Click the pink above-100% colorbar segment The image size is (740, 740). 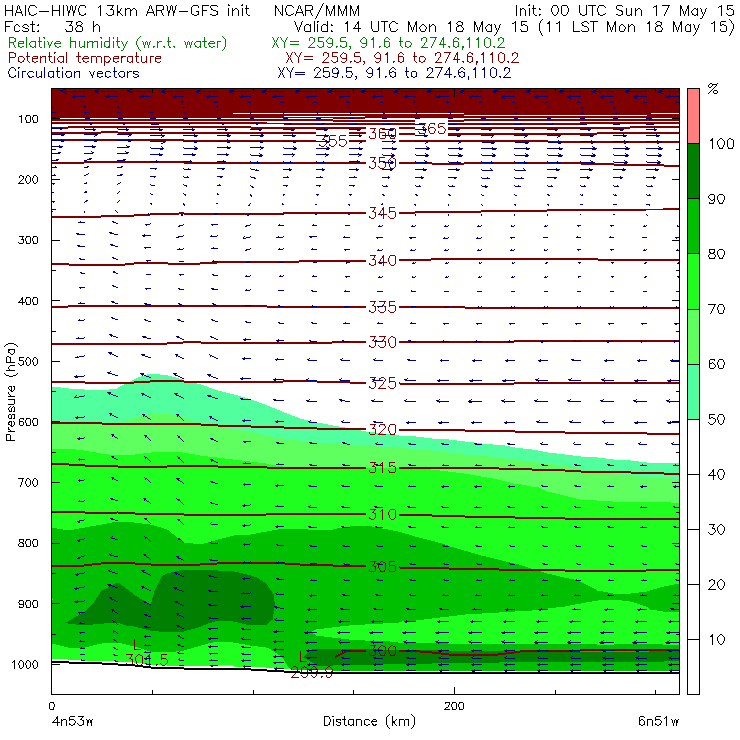click(693, 116)
